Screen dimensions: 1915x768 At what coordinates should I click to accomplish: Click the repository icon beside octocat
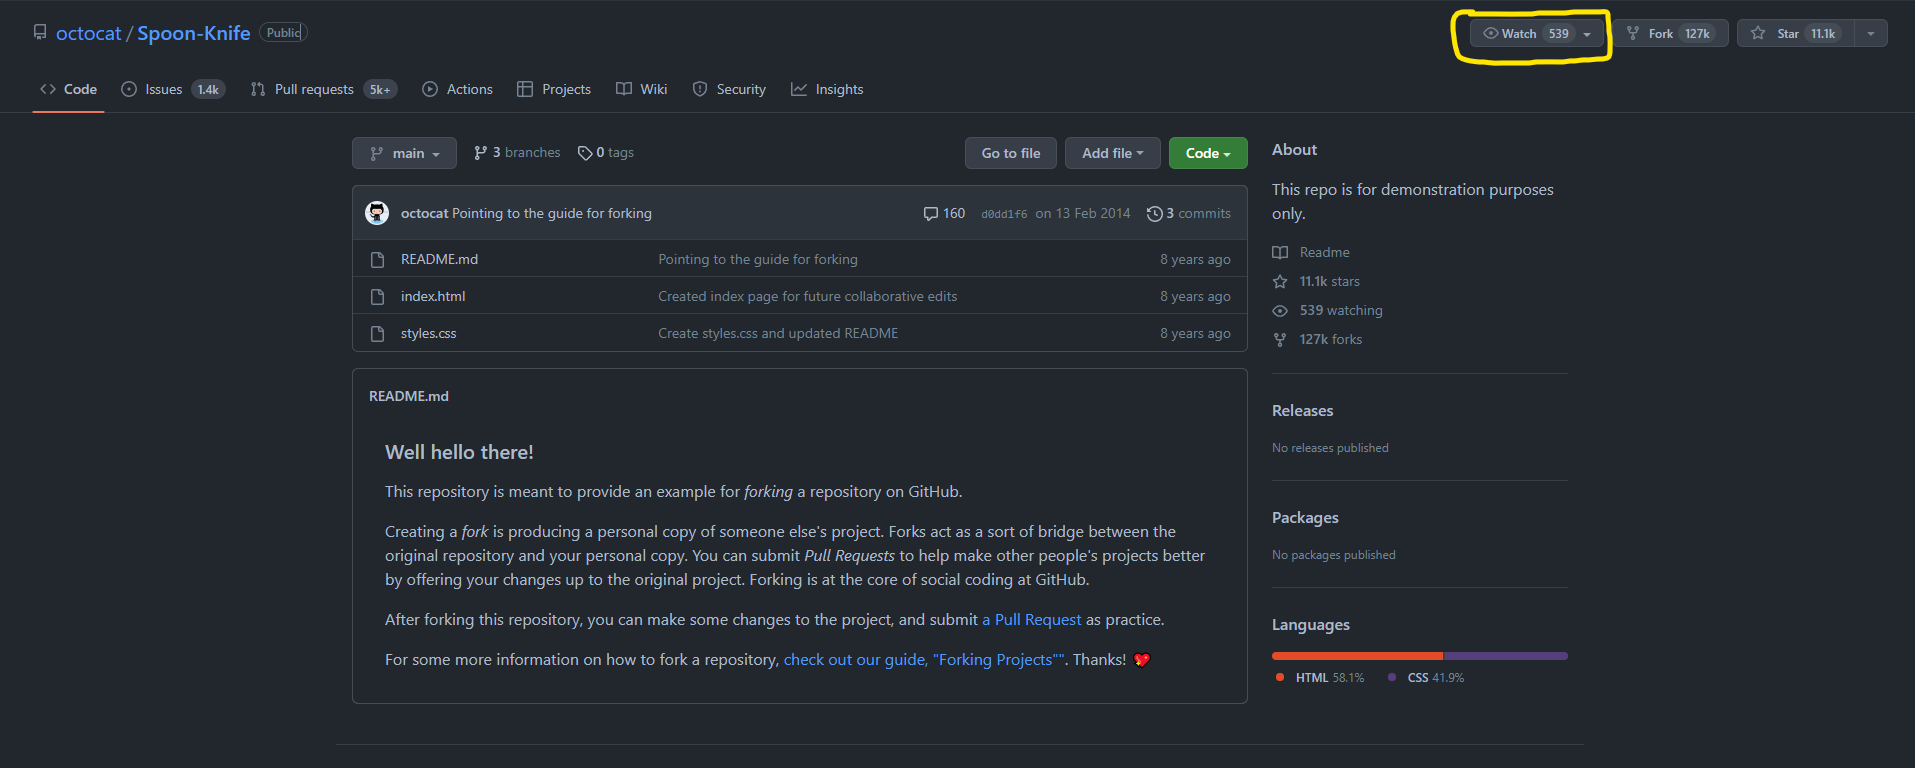(40, 32)
